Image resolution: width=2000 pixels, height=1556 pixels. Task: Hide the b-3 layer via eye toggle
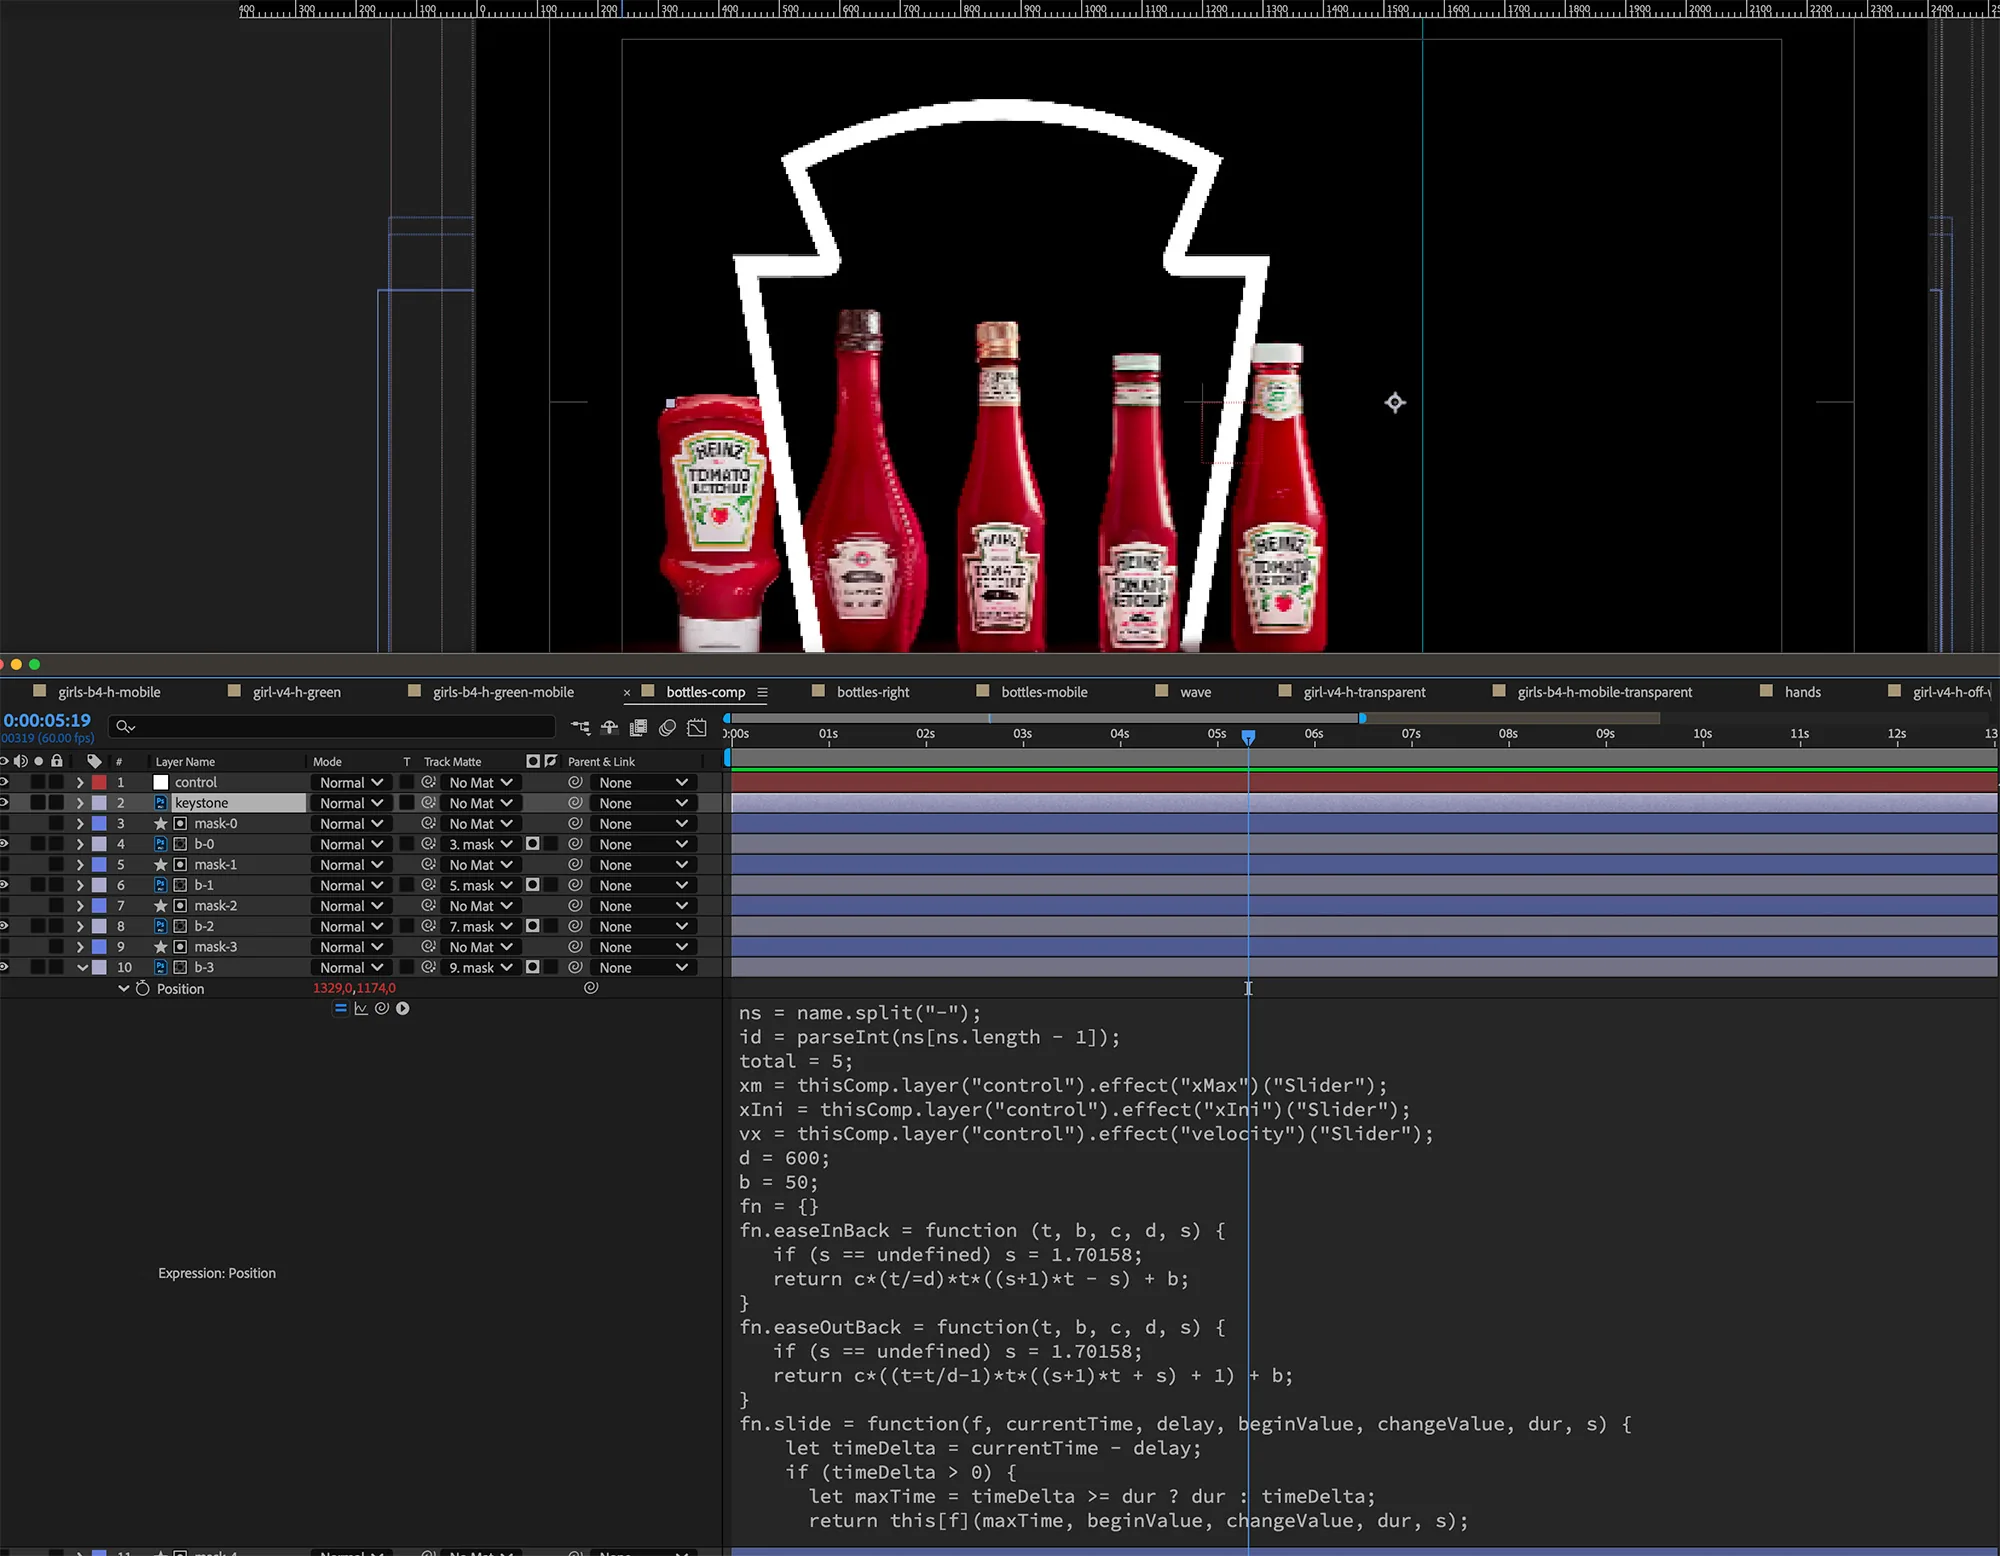click(4, 967)
